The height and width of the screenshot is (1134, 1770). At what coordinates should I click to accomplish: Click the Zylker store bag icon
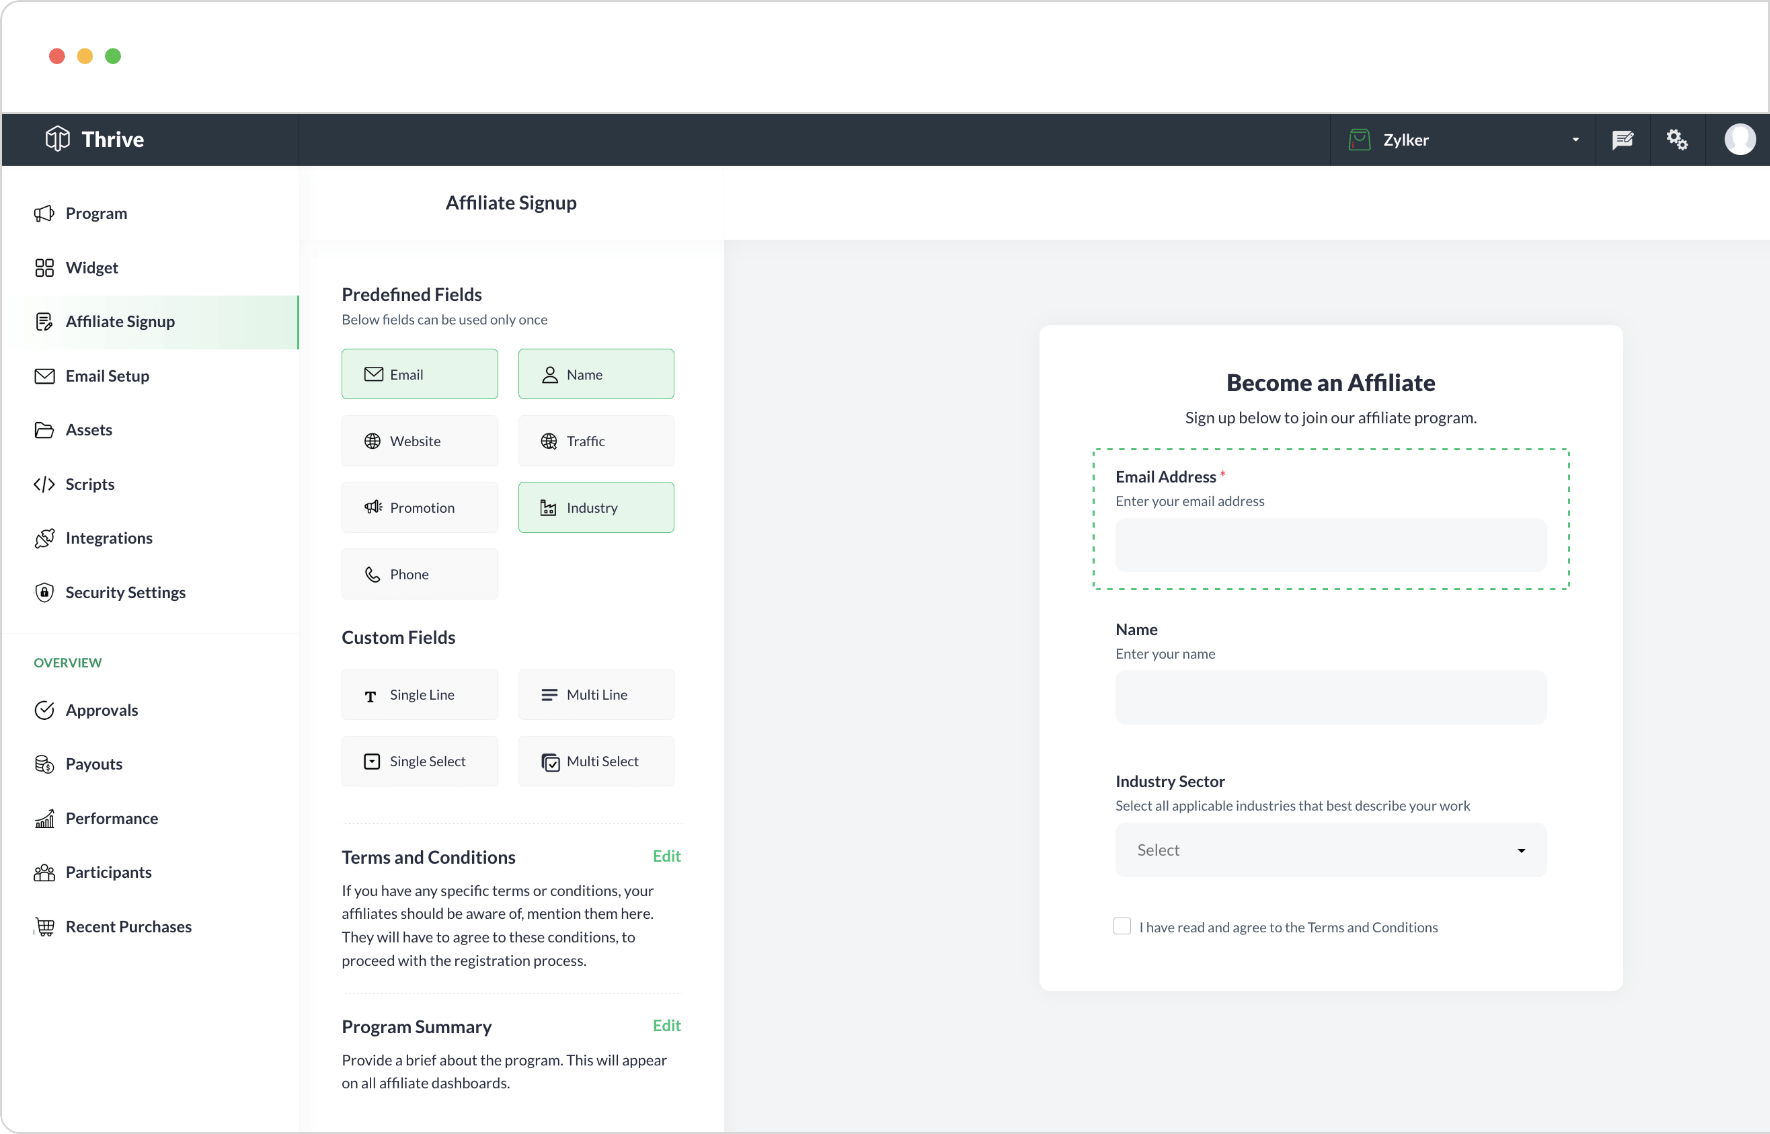point(1359,140)
